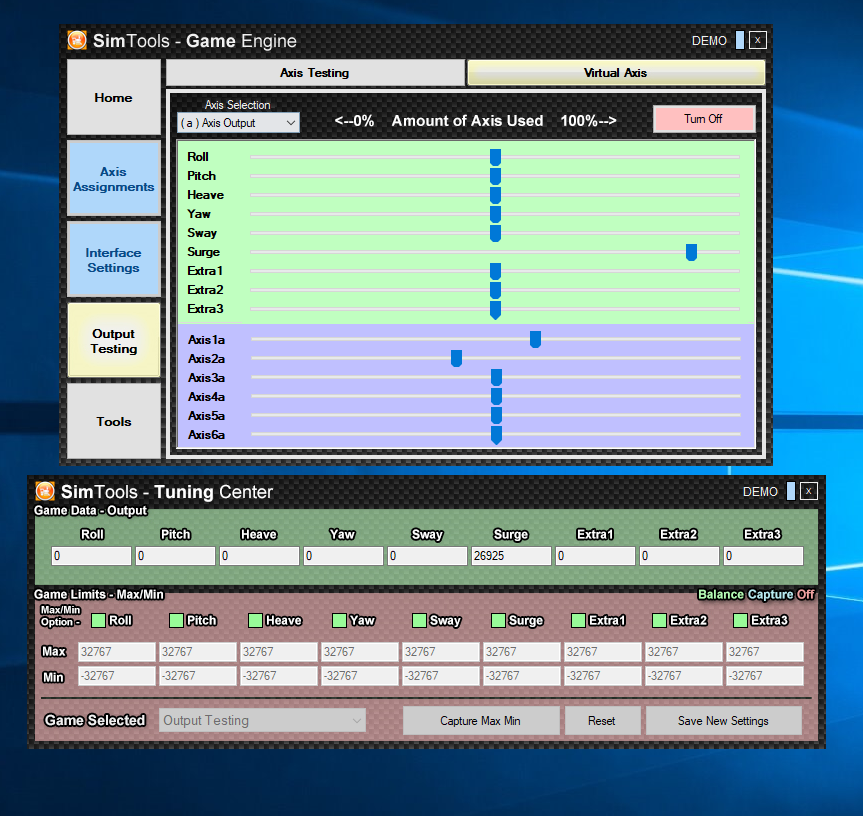863x816 pixels.
Task: Click the SimTools Tuning Center logo icon
Action: point(45,491)
